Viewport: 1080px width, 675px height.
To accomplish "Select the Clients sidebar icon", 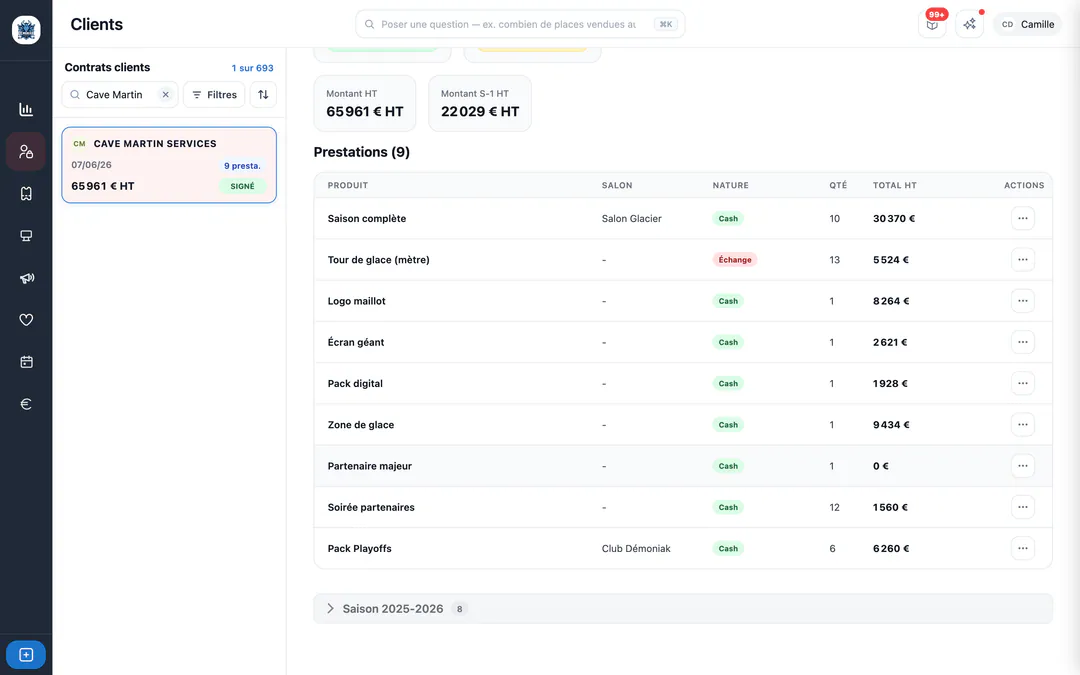I will pyautogui.click(x=26, y=152).
